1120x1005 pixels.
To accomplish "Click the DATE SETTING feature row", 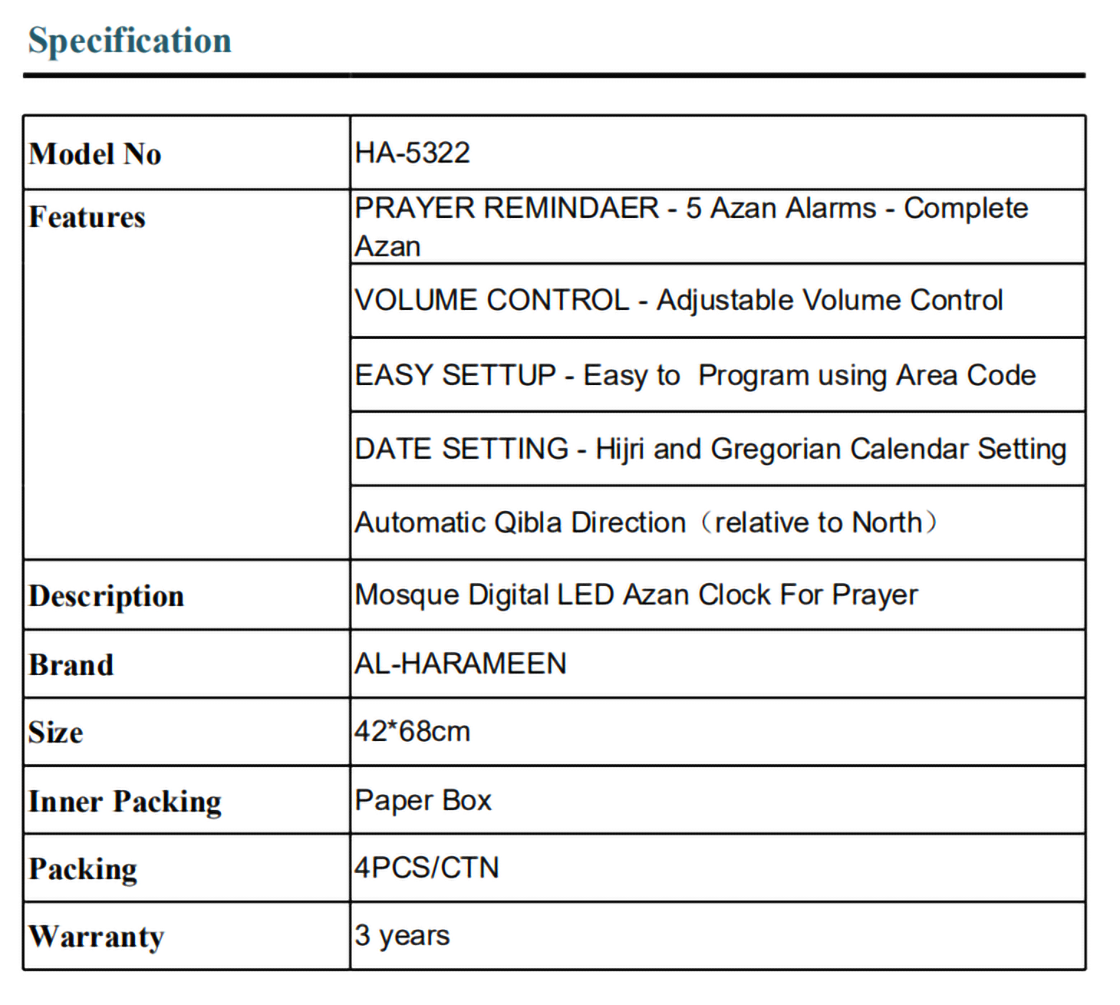I will (x=710, y=449).
